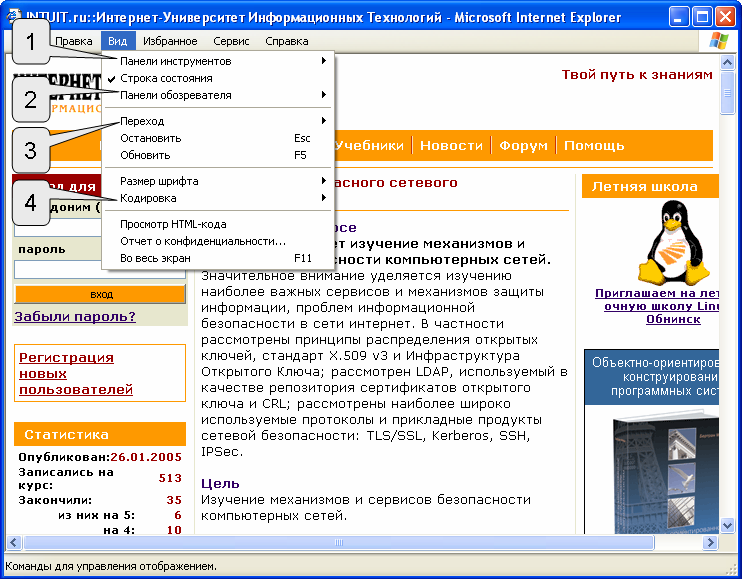Image resolution: width=742 pixels, height=579 pixels.
Task: Click the published date 26.01.2005
Action: point(146,457)
